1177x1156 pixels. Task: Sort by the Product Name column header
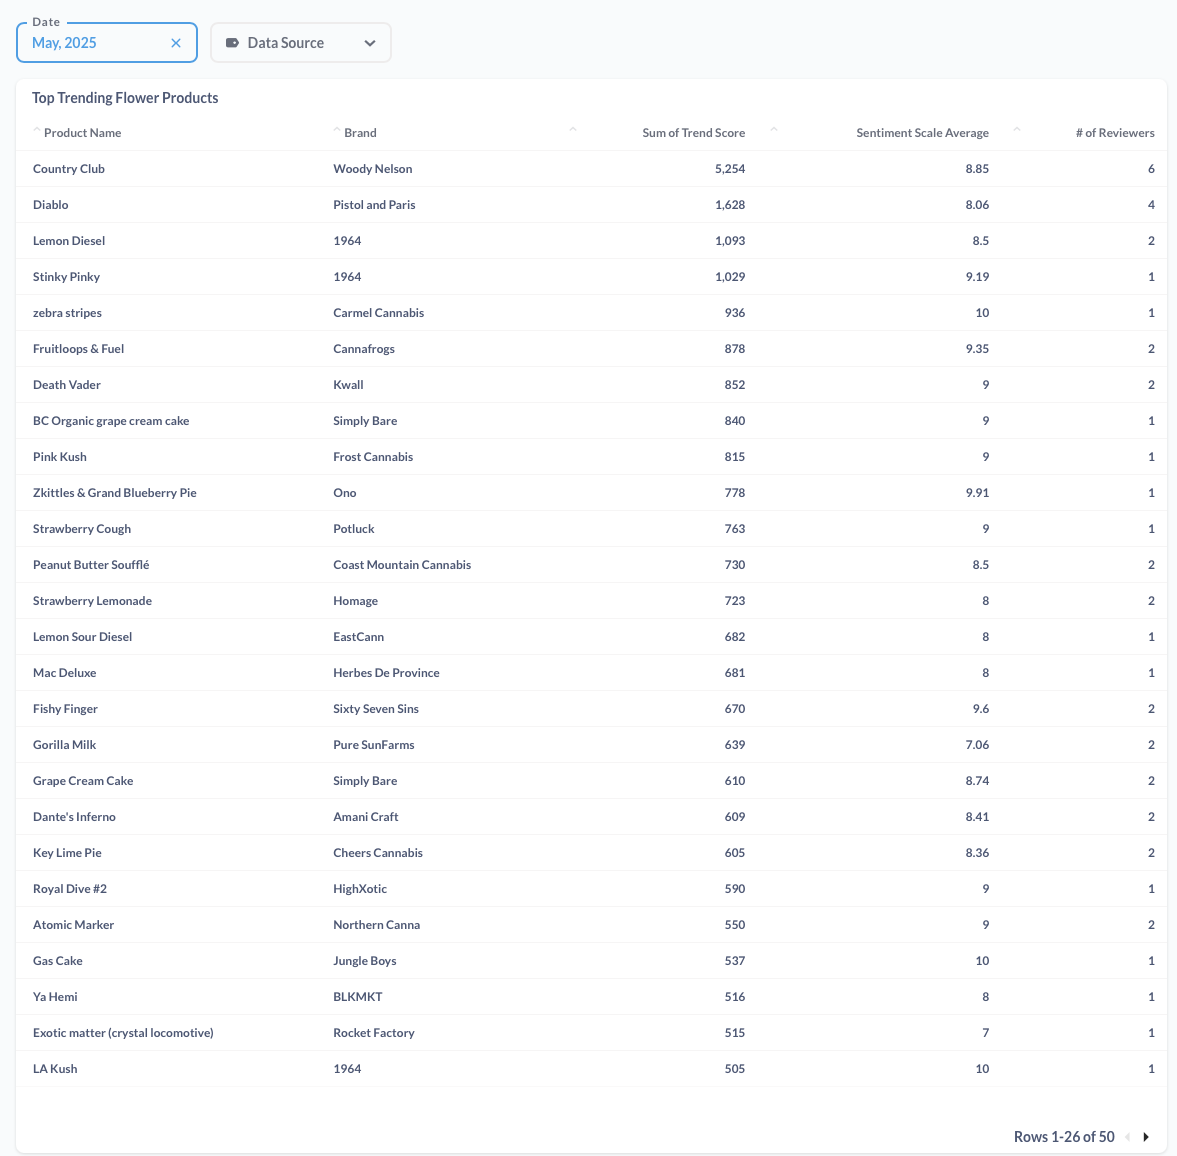[x=83, y=133]
